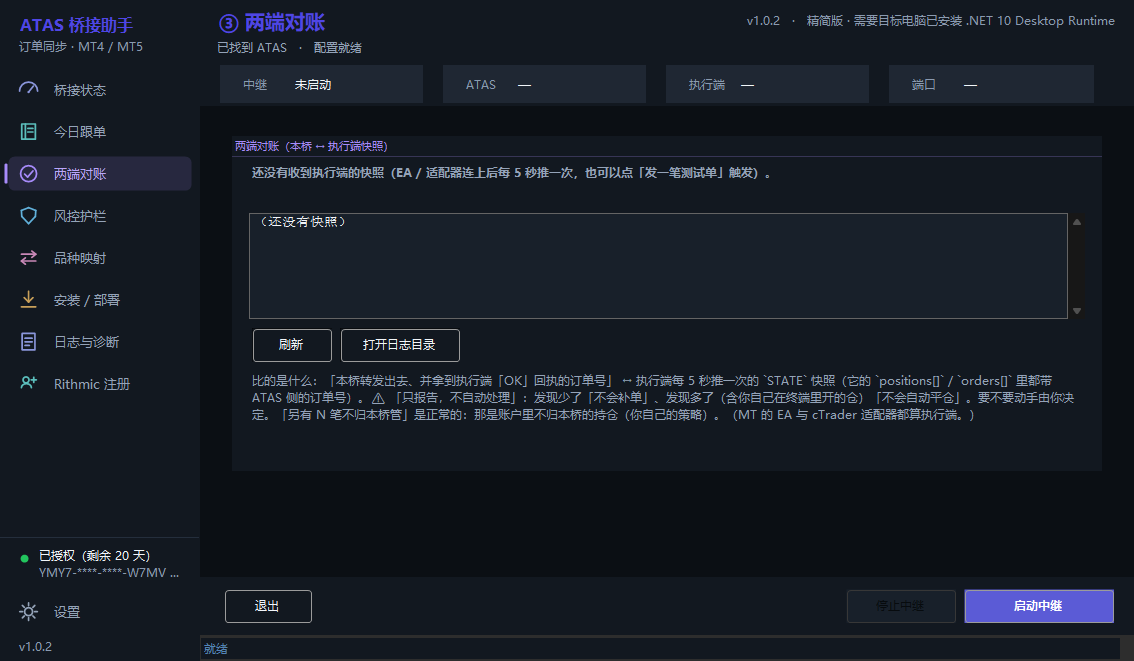Switch to the 今日跟单 page

(100, 132)
